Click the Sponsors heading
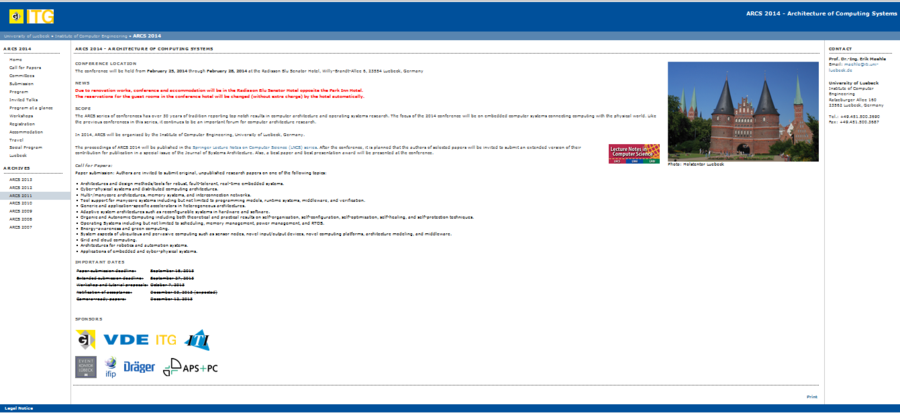The width and height of the screenshot is (900, 413). (88, 318)
